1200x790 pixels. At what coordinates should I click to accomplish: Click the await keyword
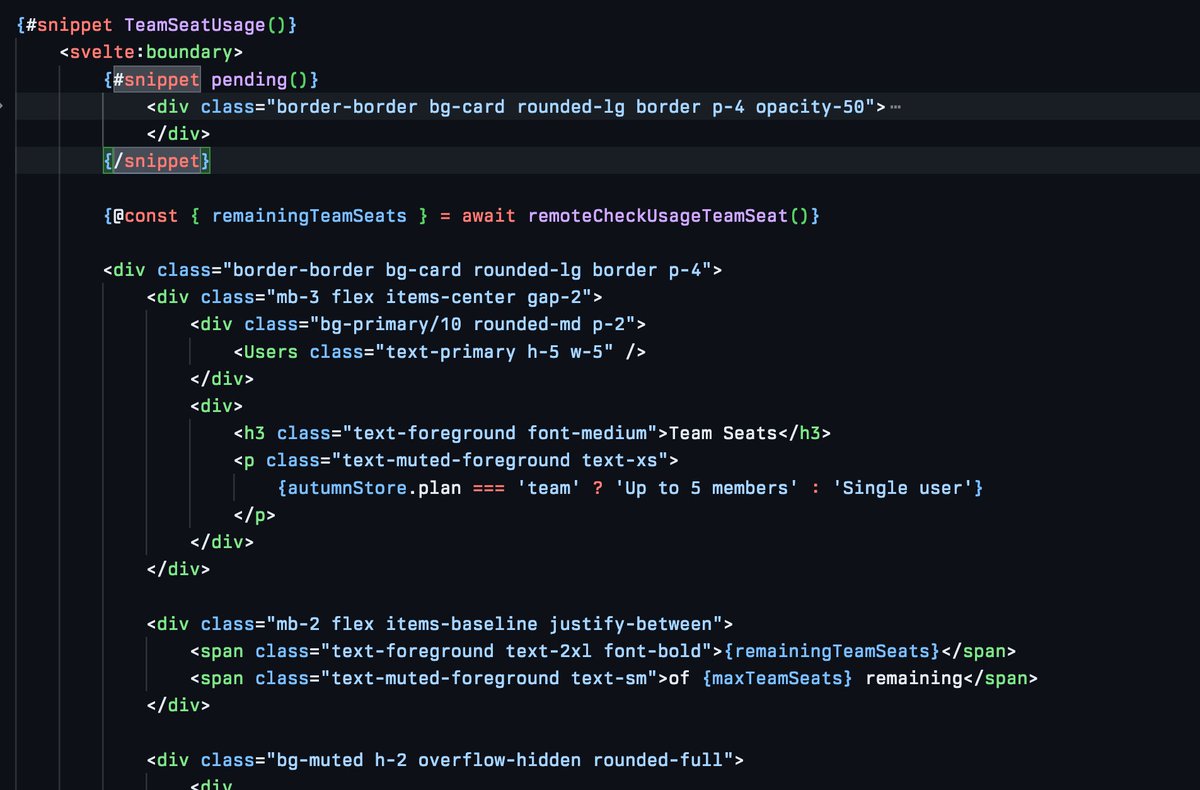click(x=489, y=215)
